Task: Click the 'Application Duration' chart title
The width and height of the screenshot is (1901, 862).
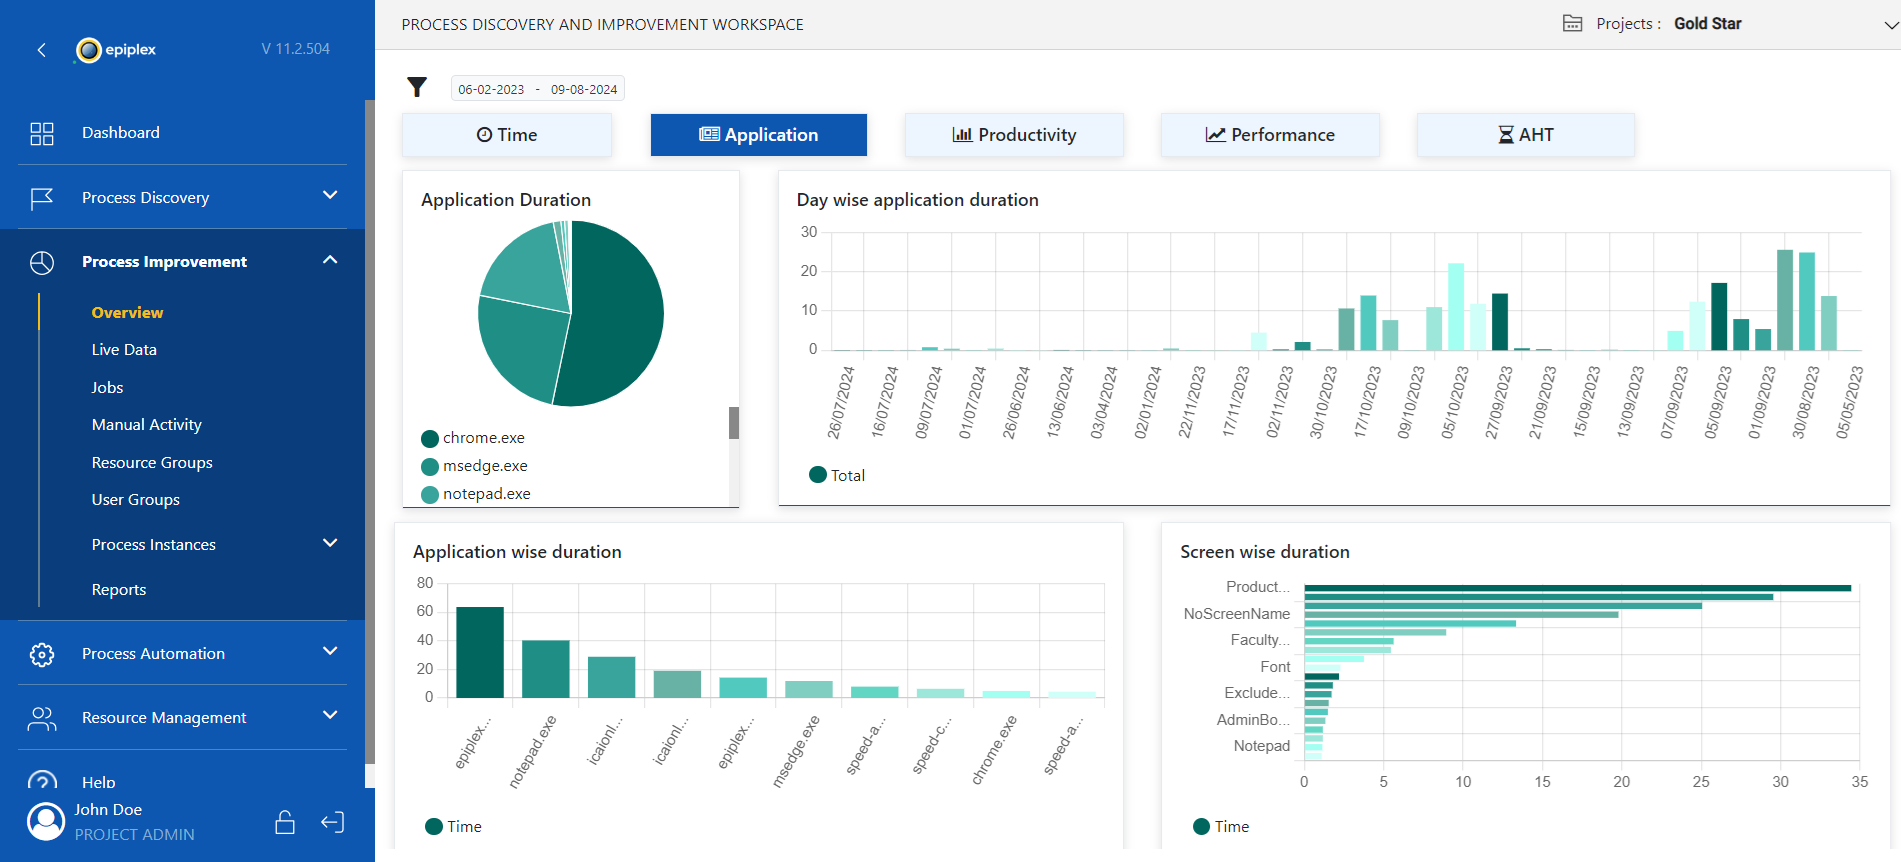Action: point(506,200)
